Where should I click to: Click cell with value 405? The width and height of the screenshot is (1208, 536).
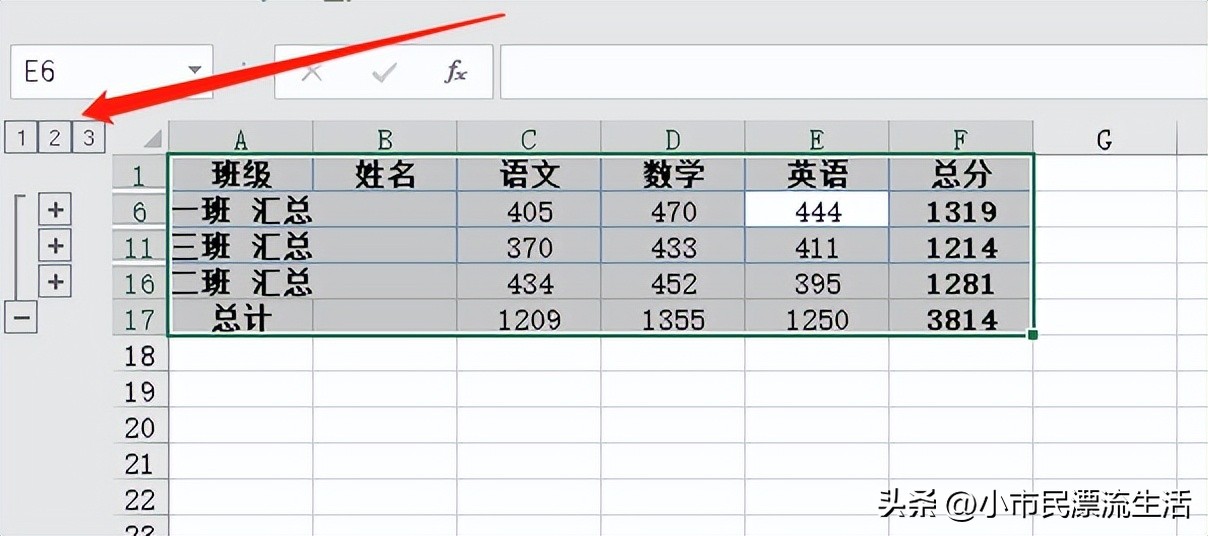tap(529, 211)
